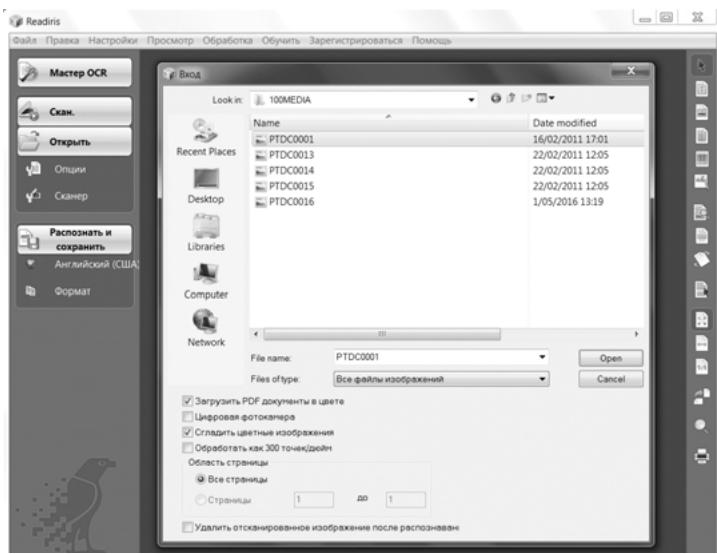This screenshot has width=717, height=554.
Task: Click the right scroll arrow of file list
Action: (636, 334)
